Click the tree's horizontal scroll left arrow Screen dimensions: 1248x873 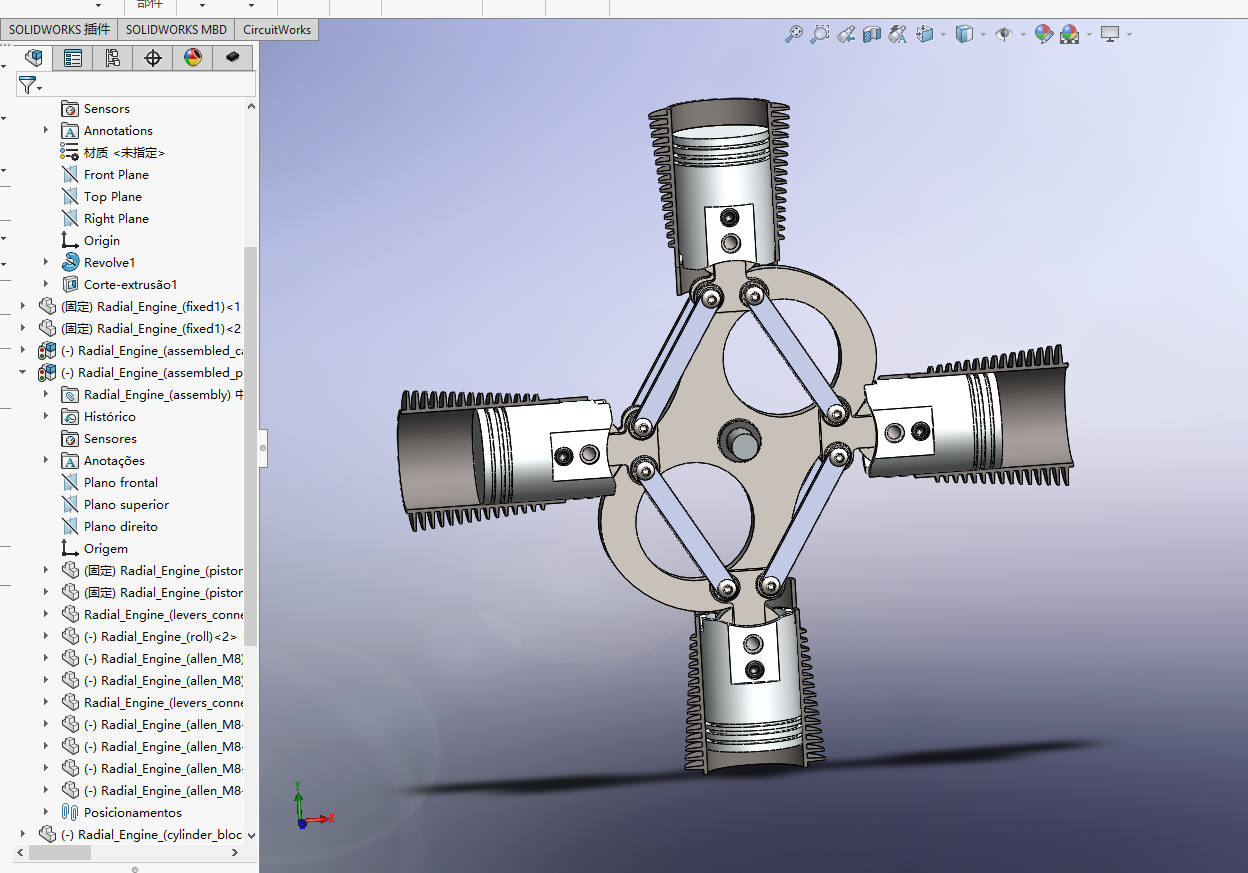(x=20, y=853)
